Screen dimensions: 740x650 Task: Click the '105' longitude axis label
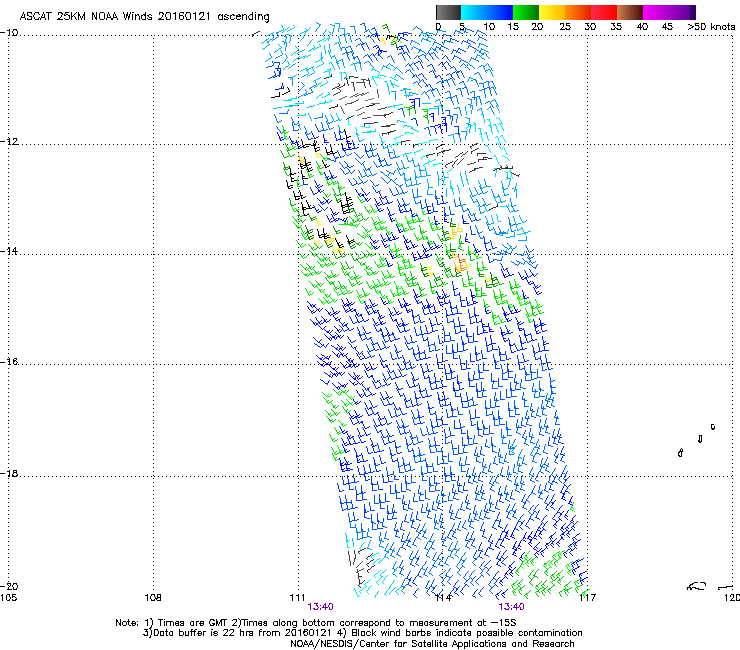pyautogui.click(x=8, y=598)
